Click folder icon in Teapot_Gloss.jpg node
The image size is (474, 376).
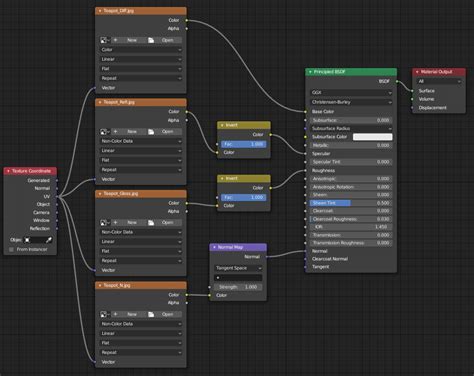pos(151,222)
